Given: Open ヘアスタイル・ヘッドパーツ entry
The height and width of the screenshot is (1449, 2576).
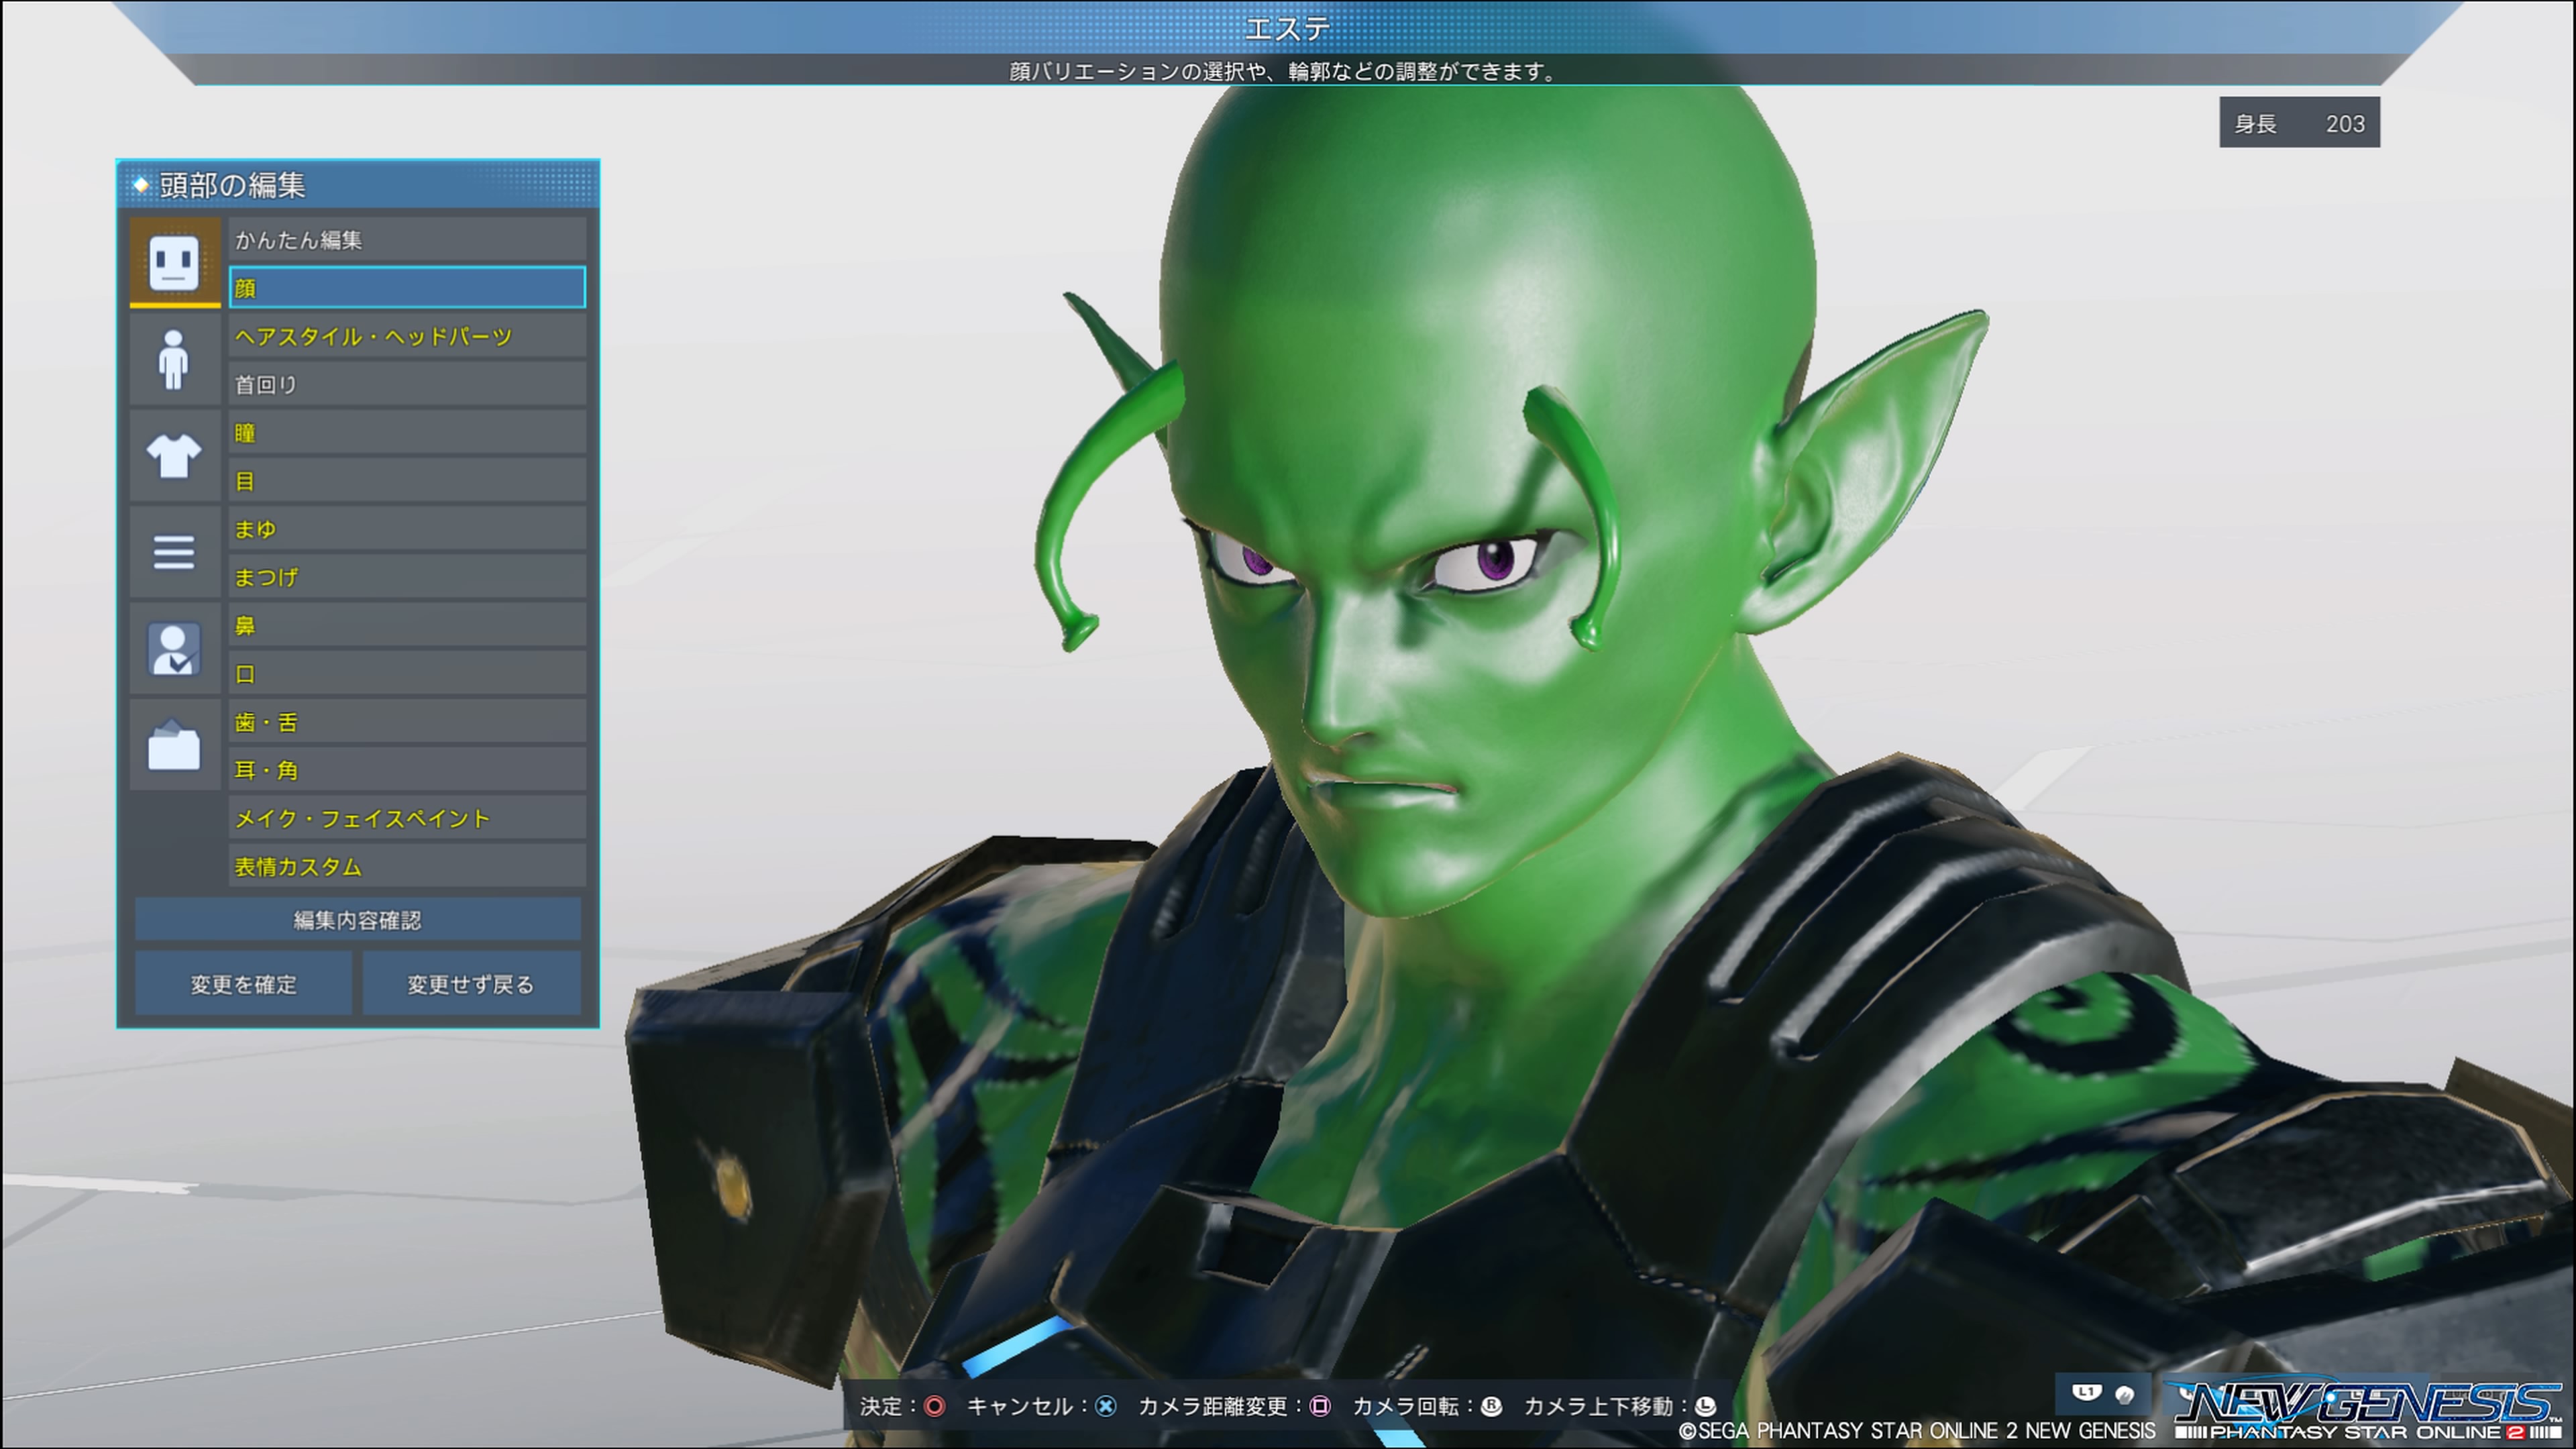Looking at the screenshot, I should click(x=407, y=336).
